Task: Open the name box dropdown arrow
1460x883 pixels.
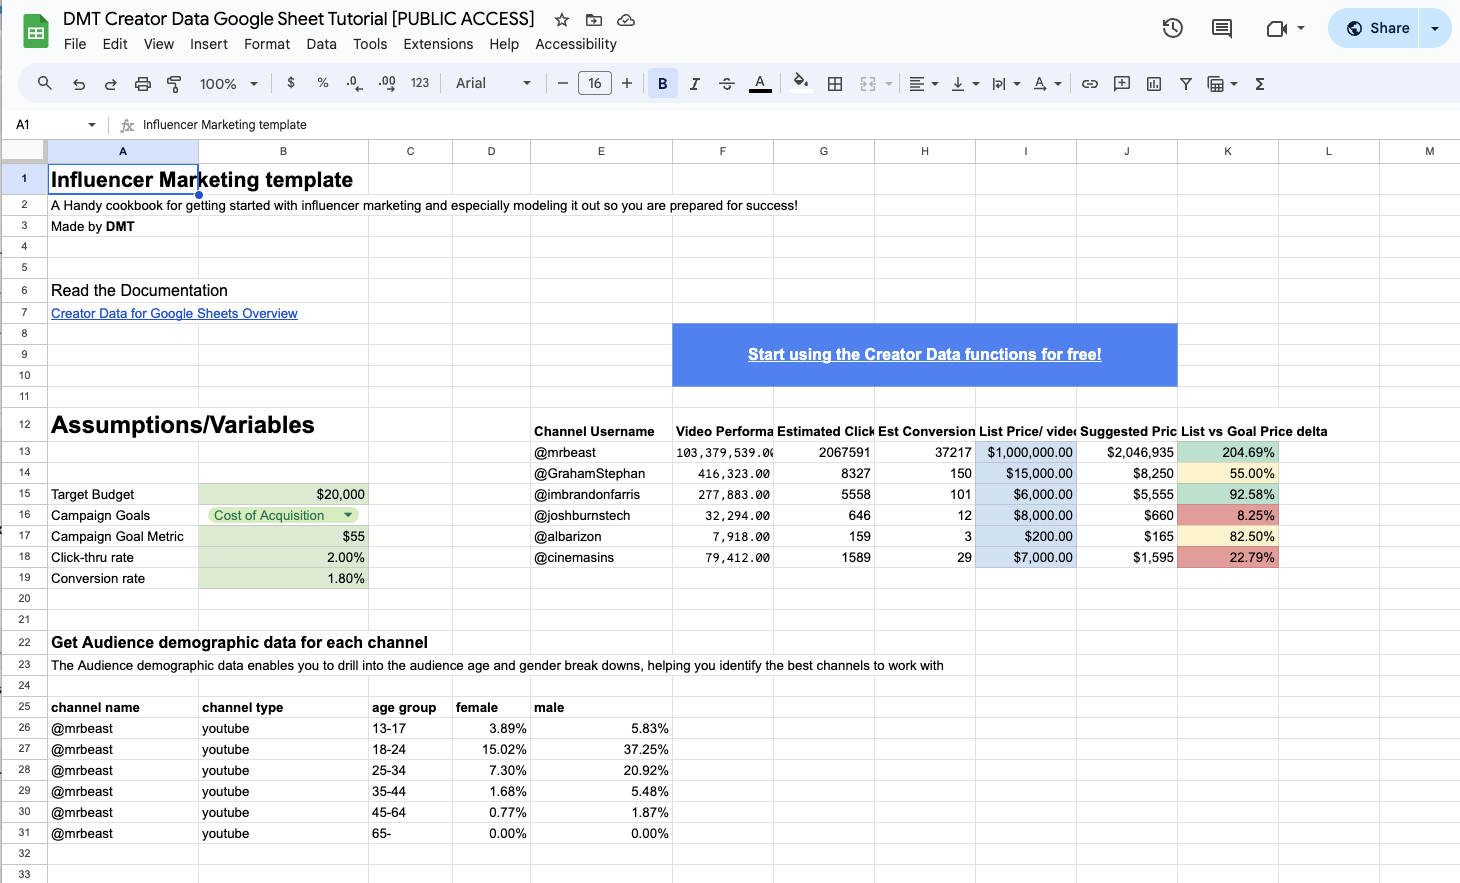Action: coord(92,125)
